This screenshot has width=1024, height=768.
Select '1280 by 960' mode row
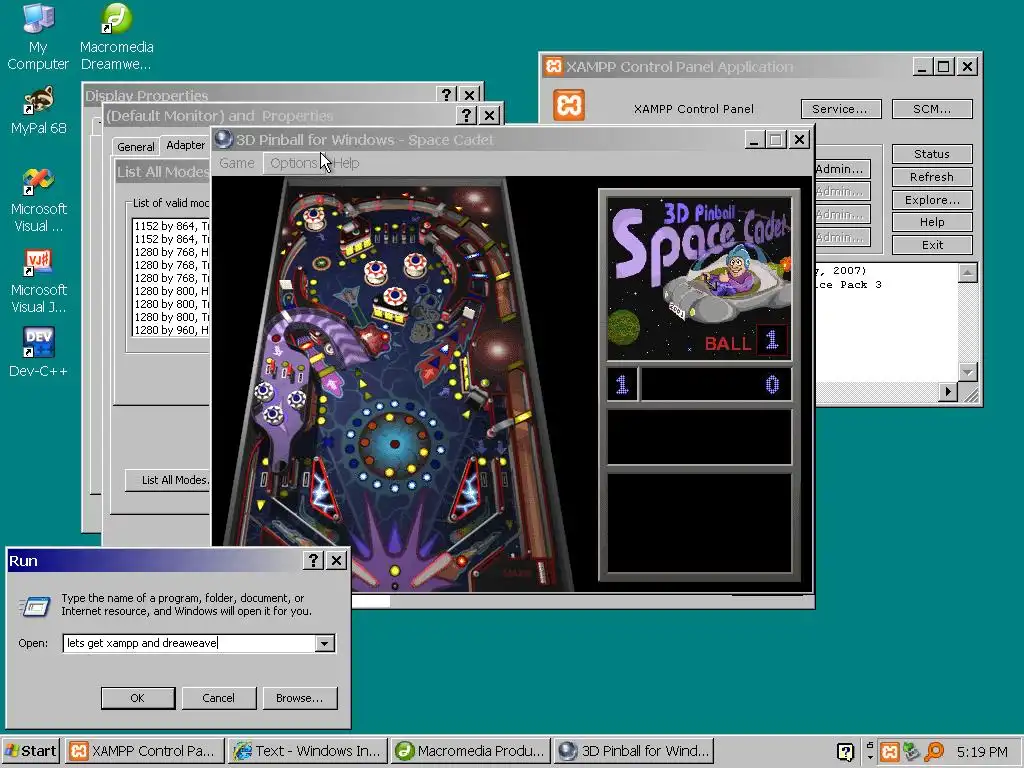click(171, 330)
